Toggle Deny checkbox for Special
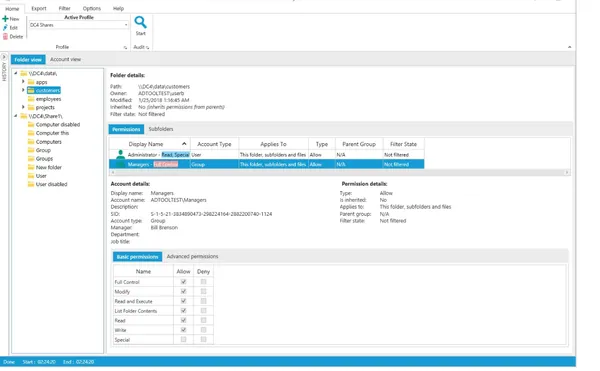Viewport: 600px width, 371px height. [x=203, y=339]
